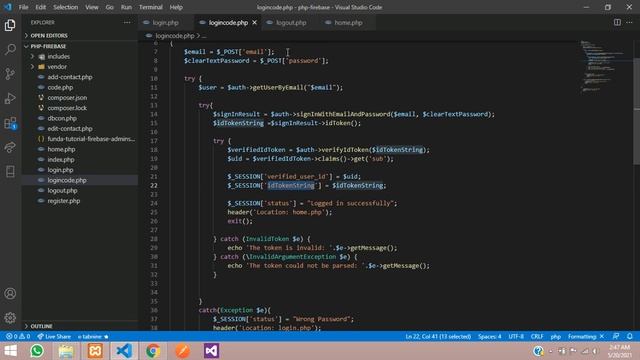
Task: Switch to the logout.php tab
Action: pyautogui.click(x=291, y=22)
